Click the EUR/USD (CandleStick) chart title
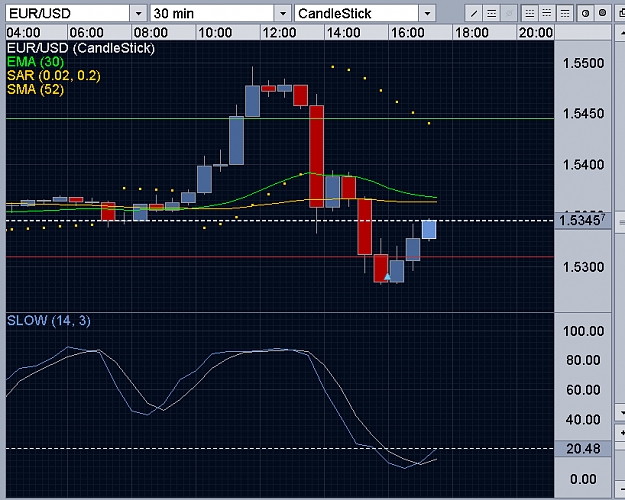 click(81, 48)
